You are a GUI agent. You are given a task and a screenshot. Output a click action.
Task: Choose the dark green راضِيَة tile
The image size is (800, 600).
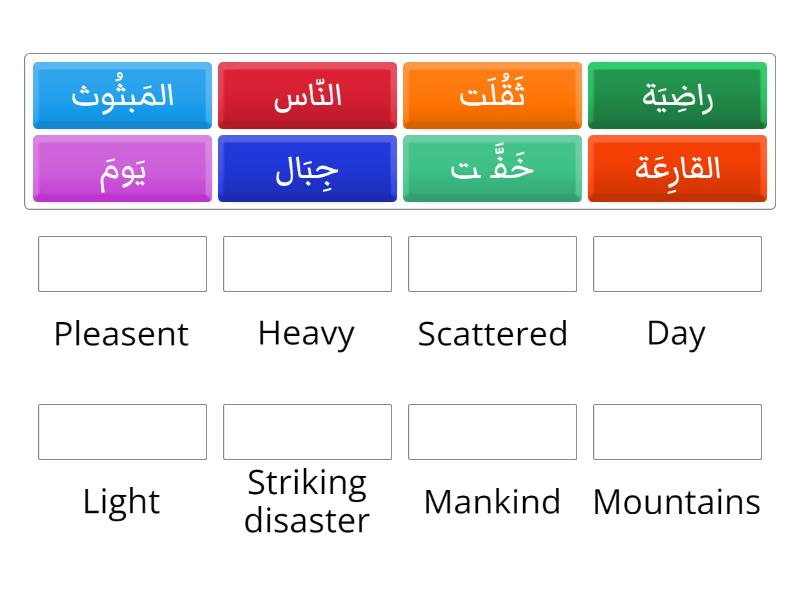(x=677, y=95)
